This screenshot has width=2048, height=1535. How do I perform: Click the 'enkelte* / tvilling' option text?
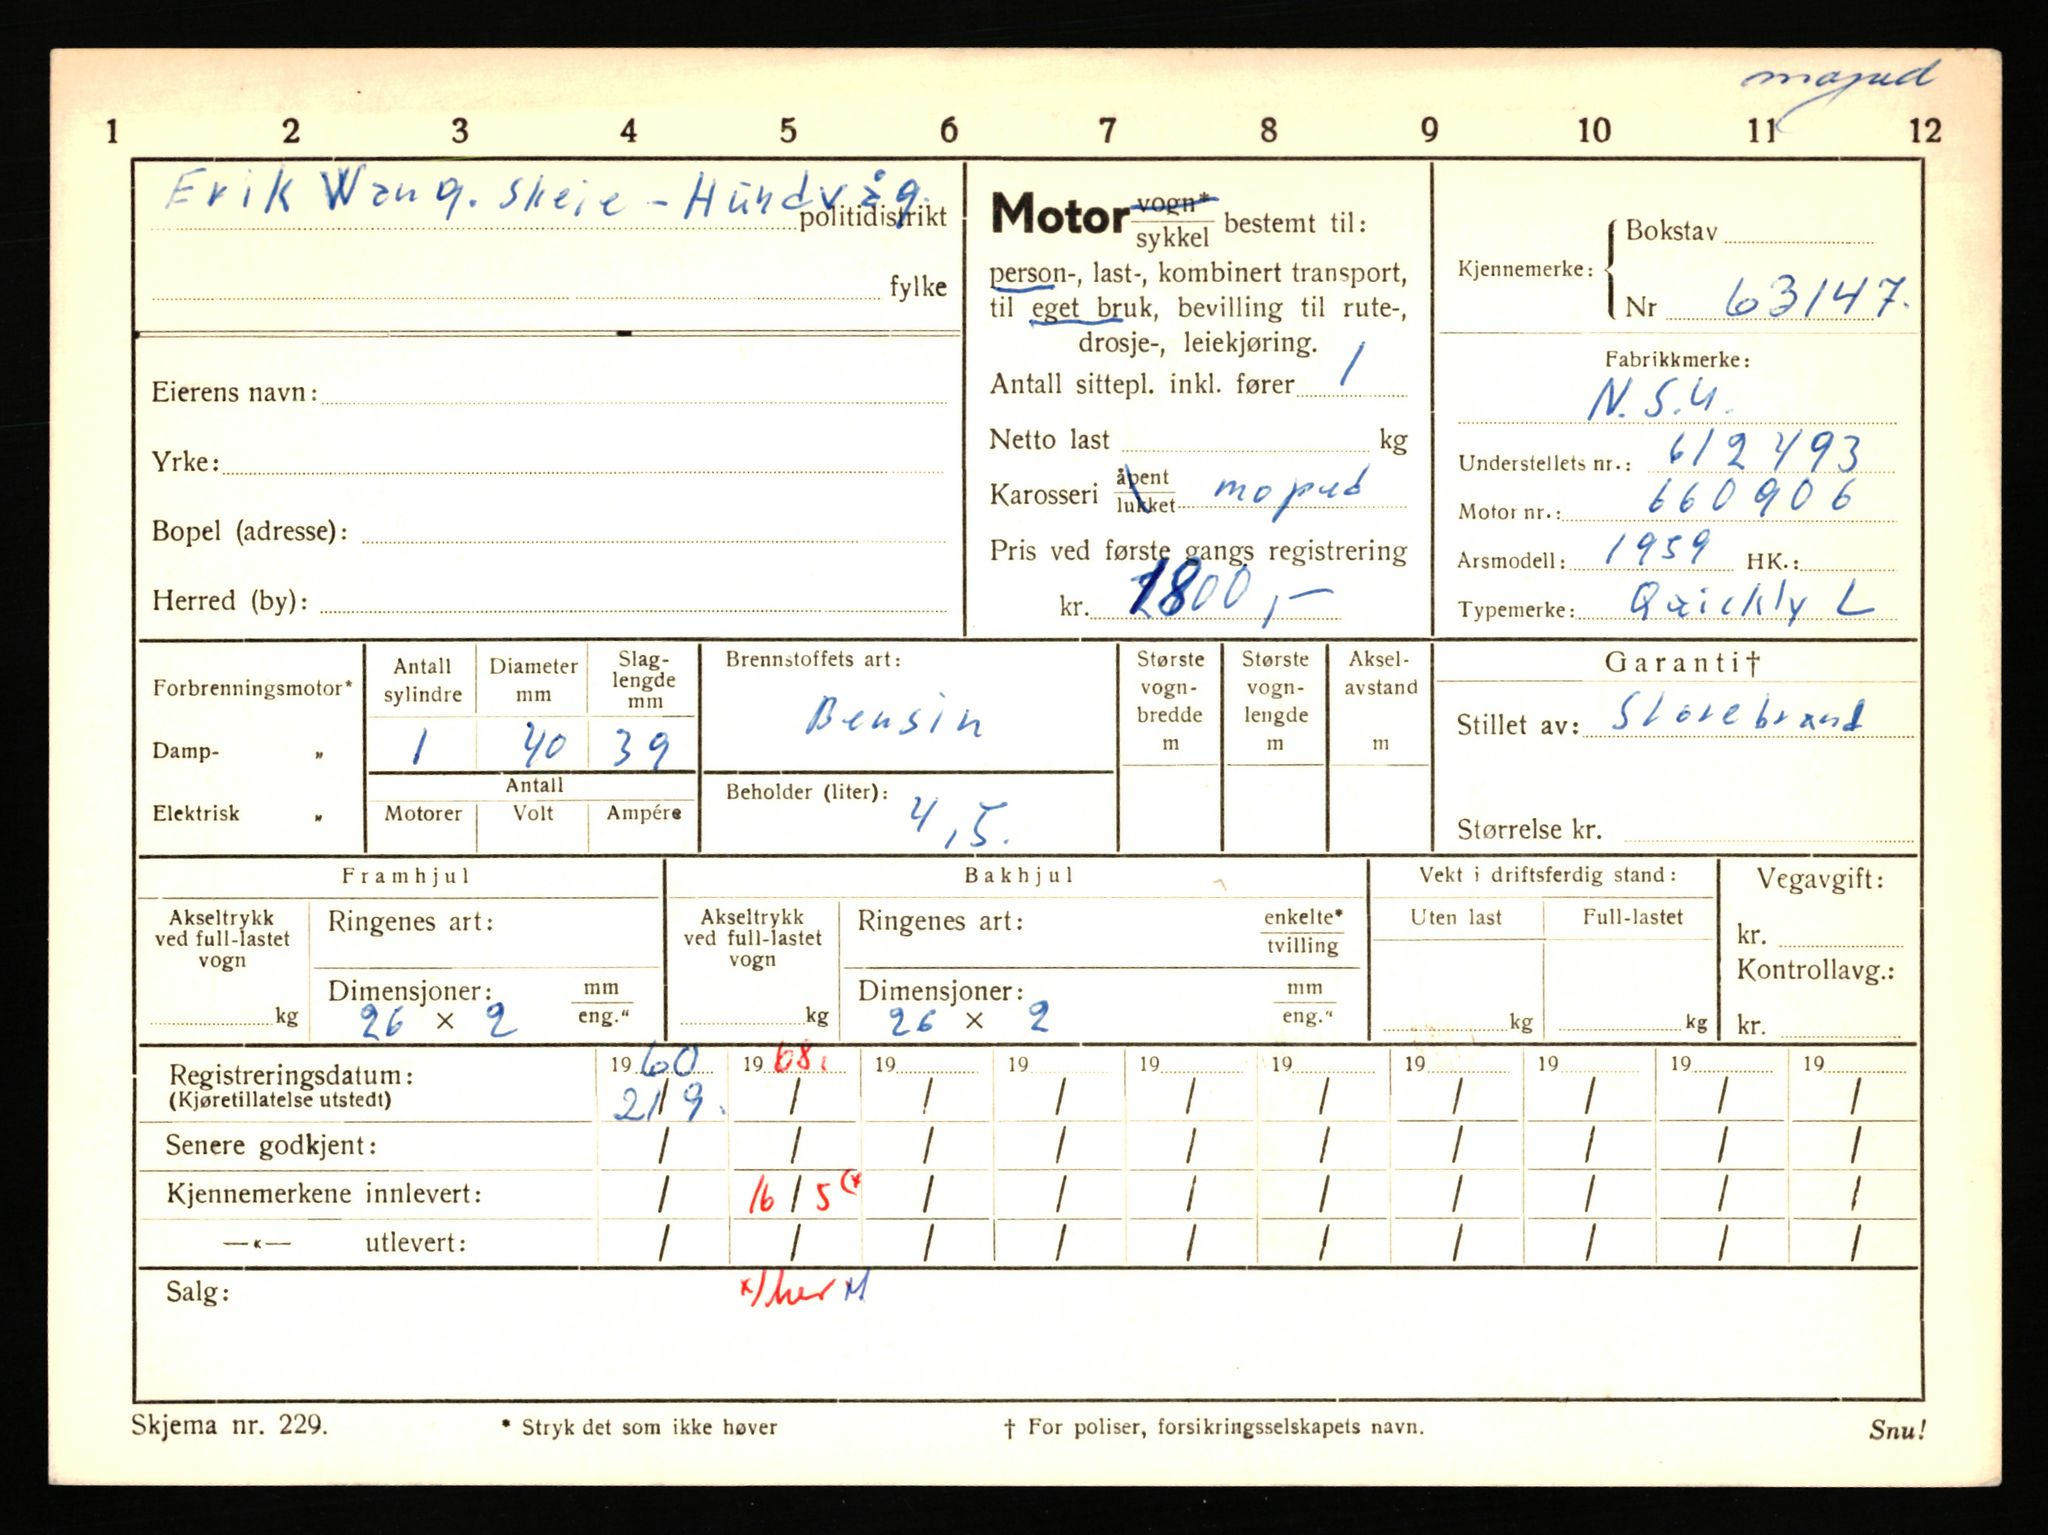click(x=1302, y=931)
